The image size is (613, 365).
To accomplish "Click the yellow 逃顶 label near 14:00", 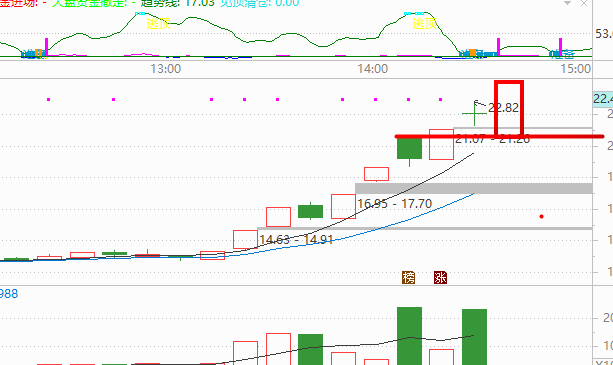I will pyautogui.click(x=425, y=23).
